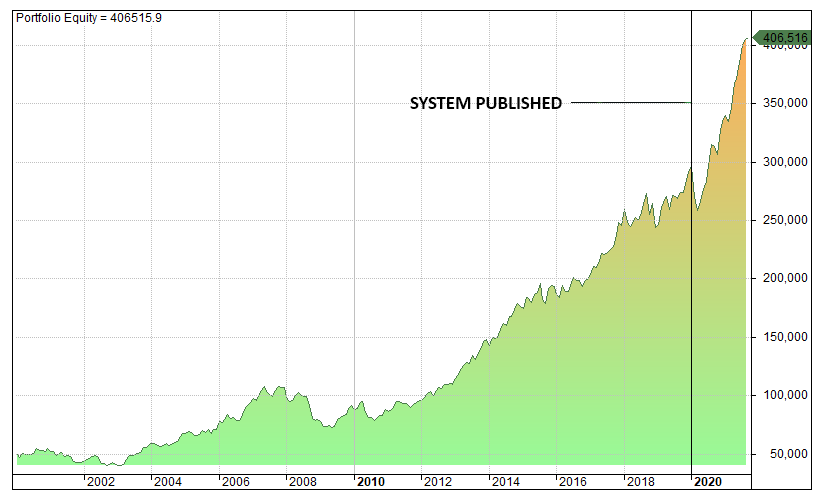Click the 150,000 y-axis label
The height and width of the screenshot is (502, 827).
click(x=785, y=337)
